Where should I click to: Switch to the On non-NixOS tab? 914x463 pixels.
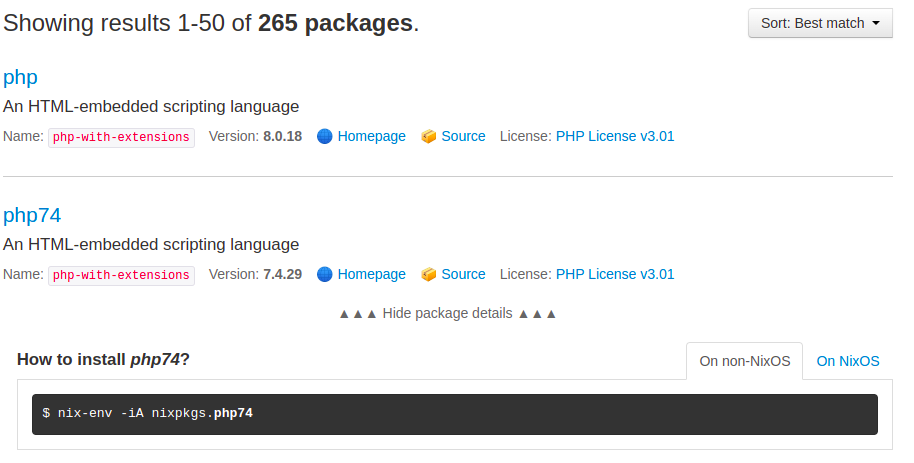click(744, 361)
